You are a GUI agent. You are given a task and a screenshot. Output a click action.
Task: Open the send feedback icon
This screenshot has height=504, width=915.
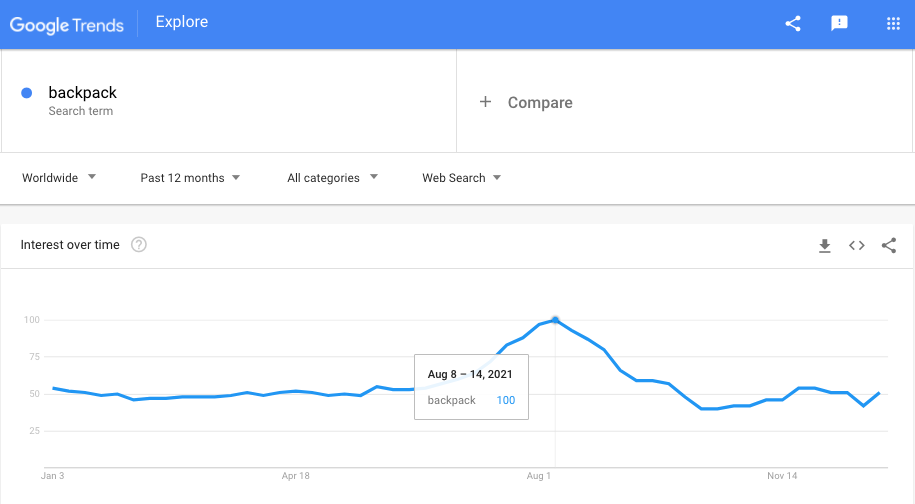coord(840,24)
